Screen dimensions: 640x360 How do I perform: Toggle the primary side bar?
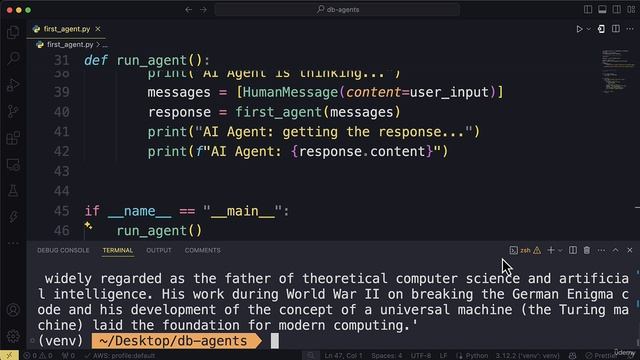pos(588,9)
